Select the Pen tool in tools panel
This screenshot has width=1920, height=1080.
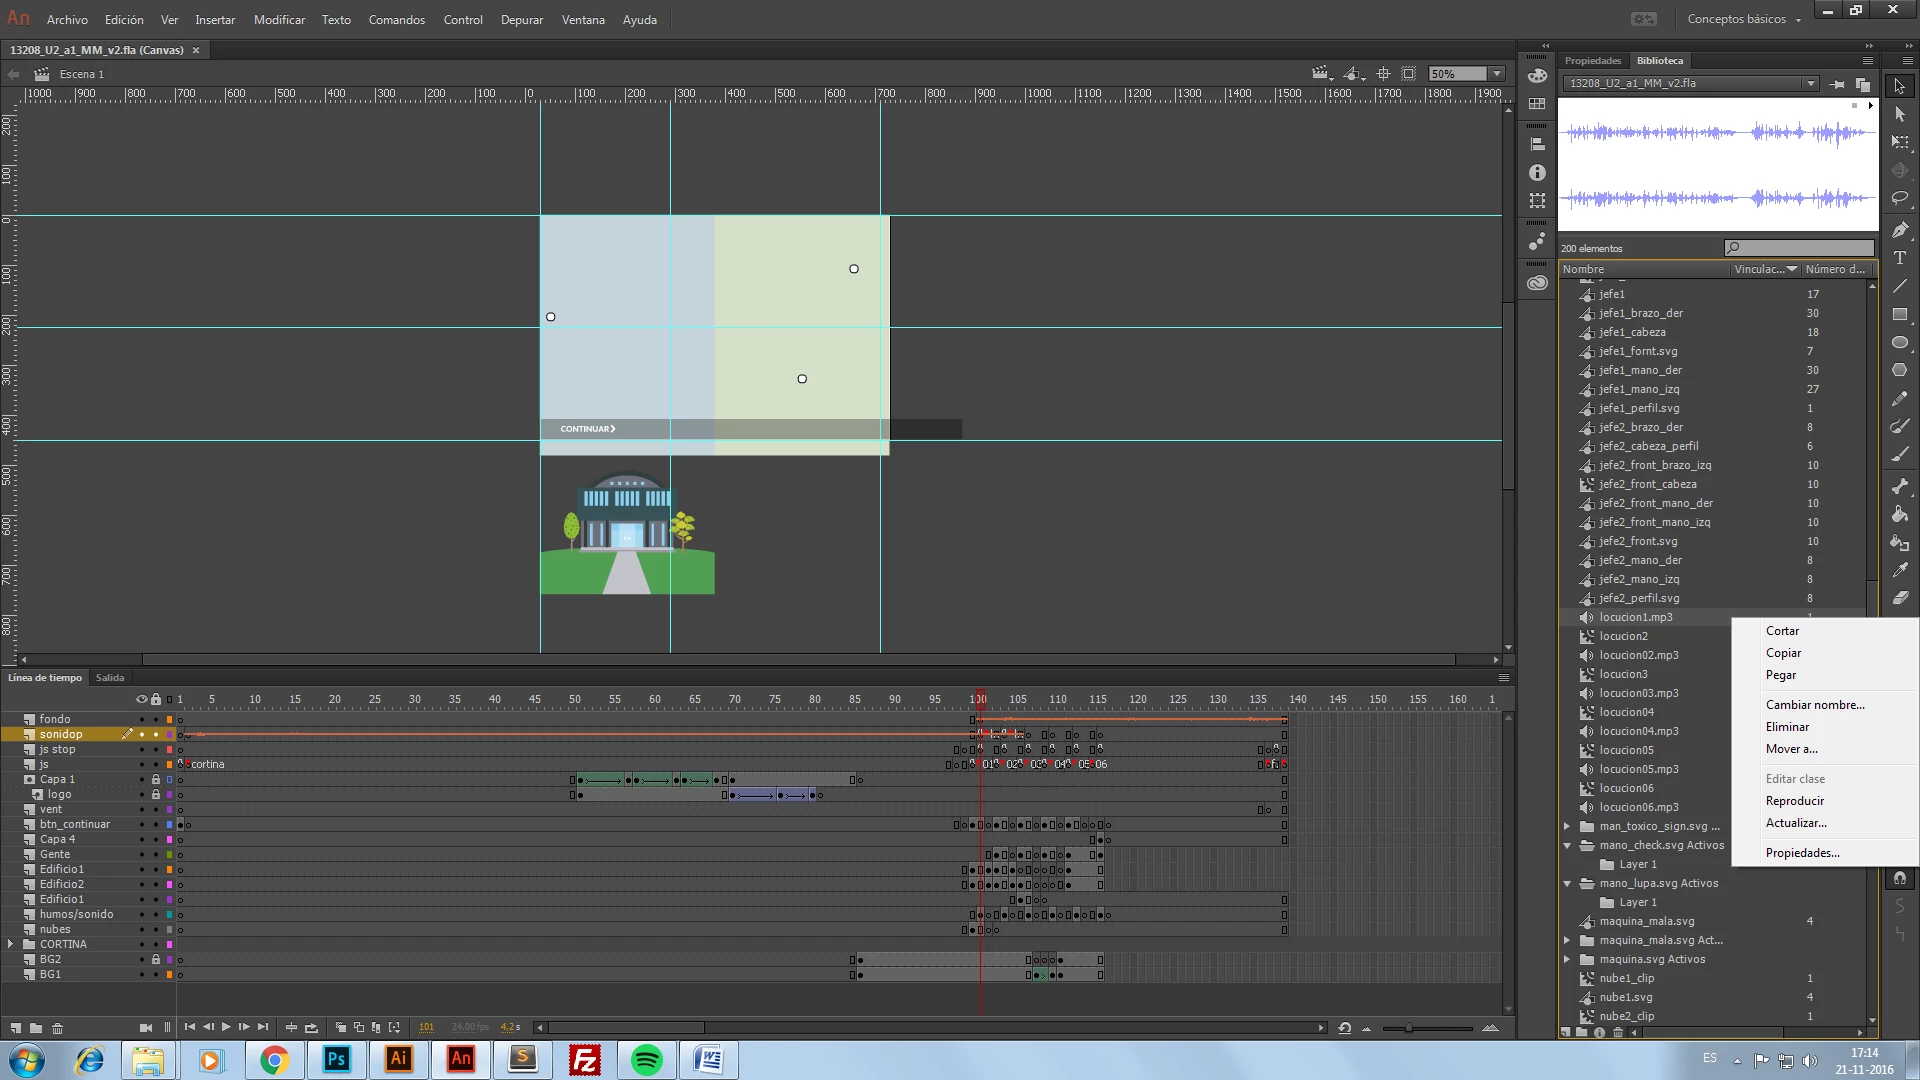(x=1899, y=230)
